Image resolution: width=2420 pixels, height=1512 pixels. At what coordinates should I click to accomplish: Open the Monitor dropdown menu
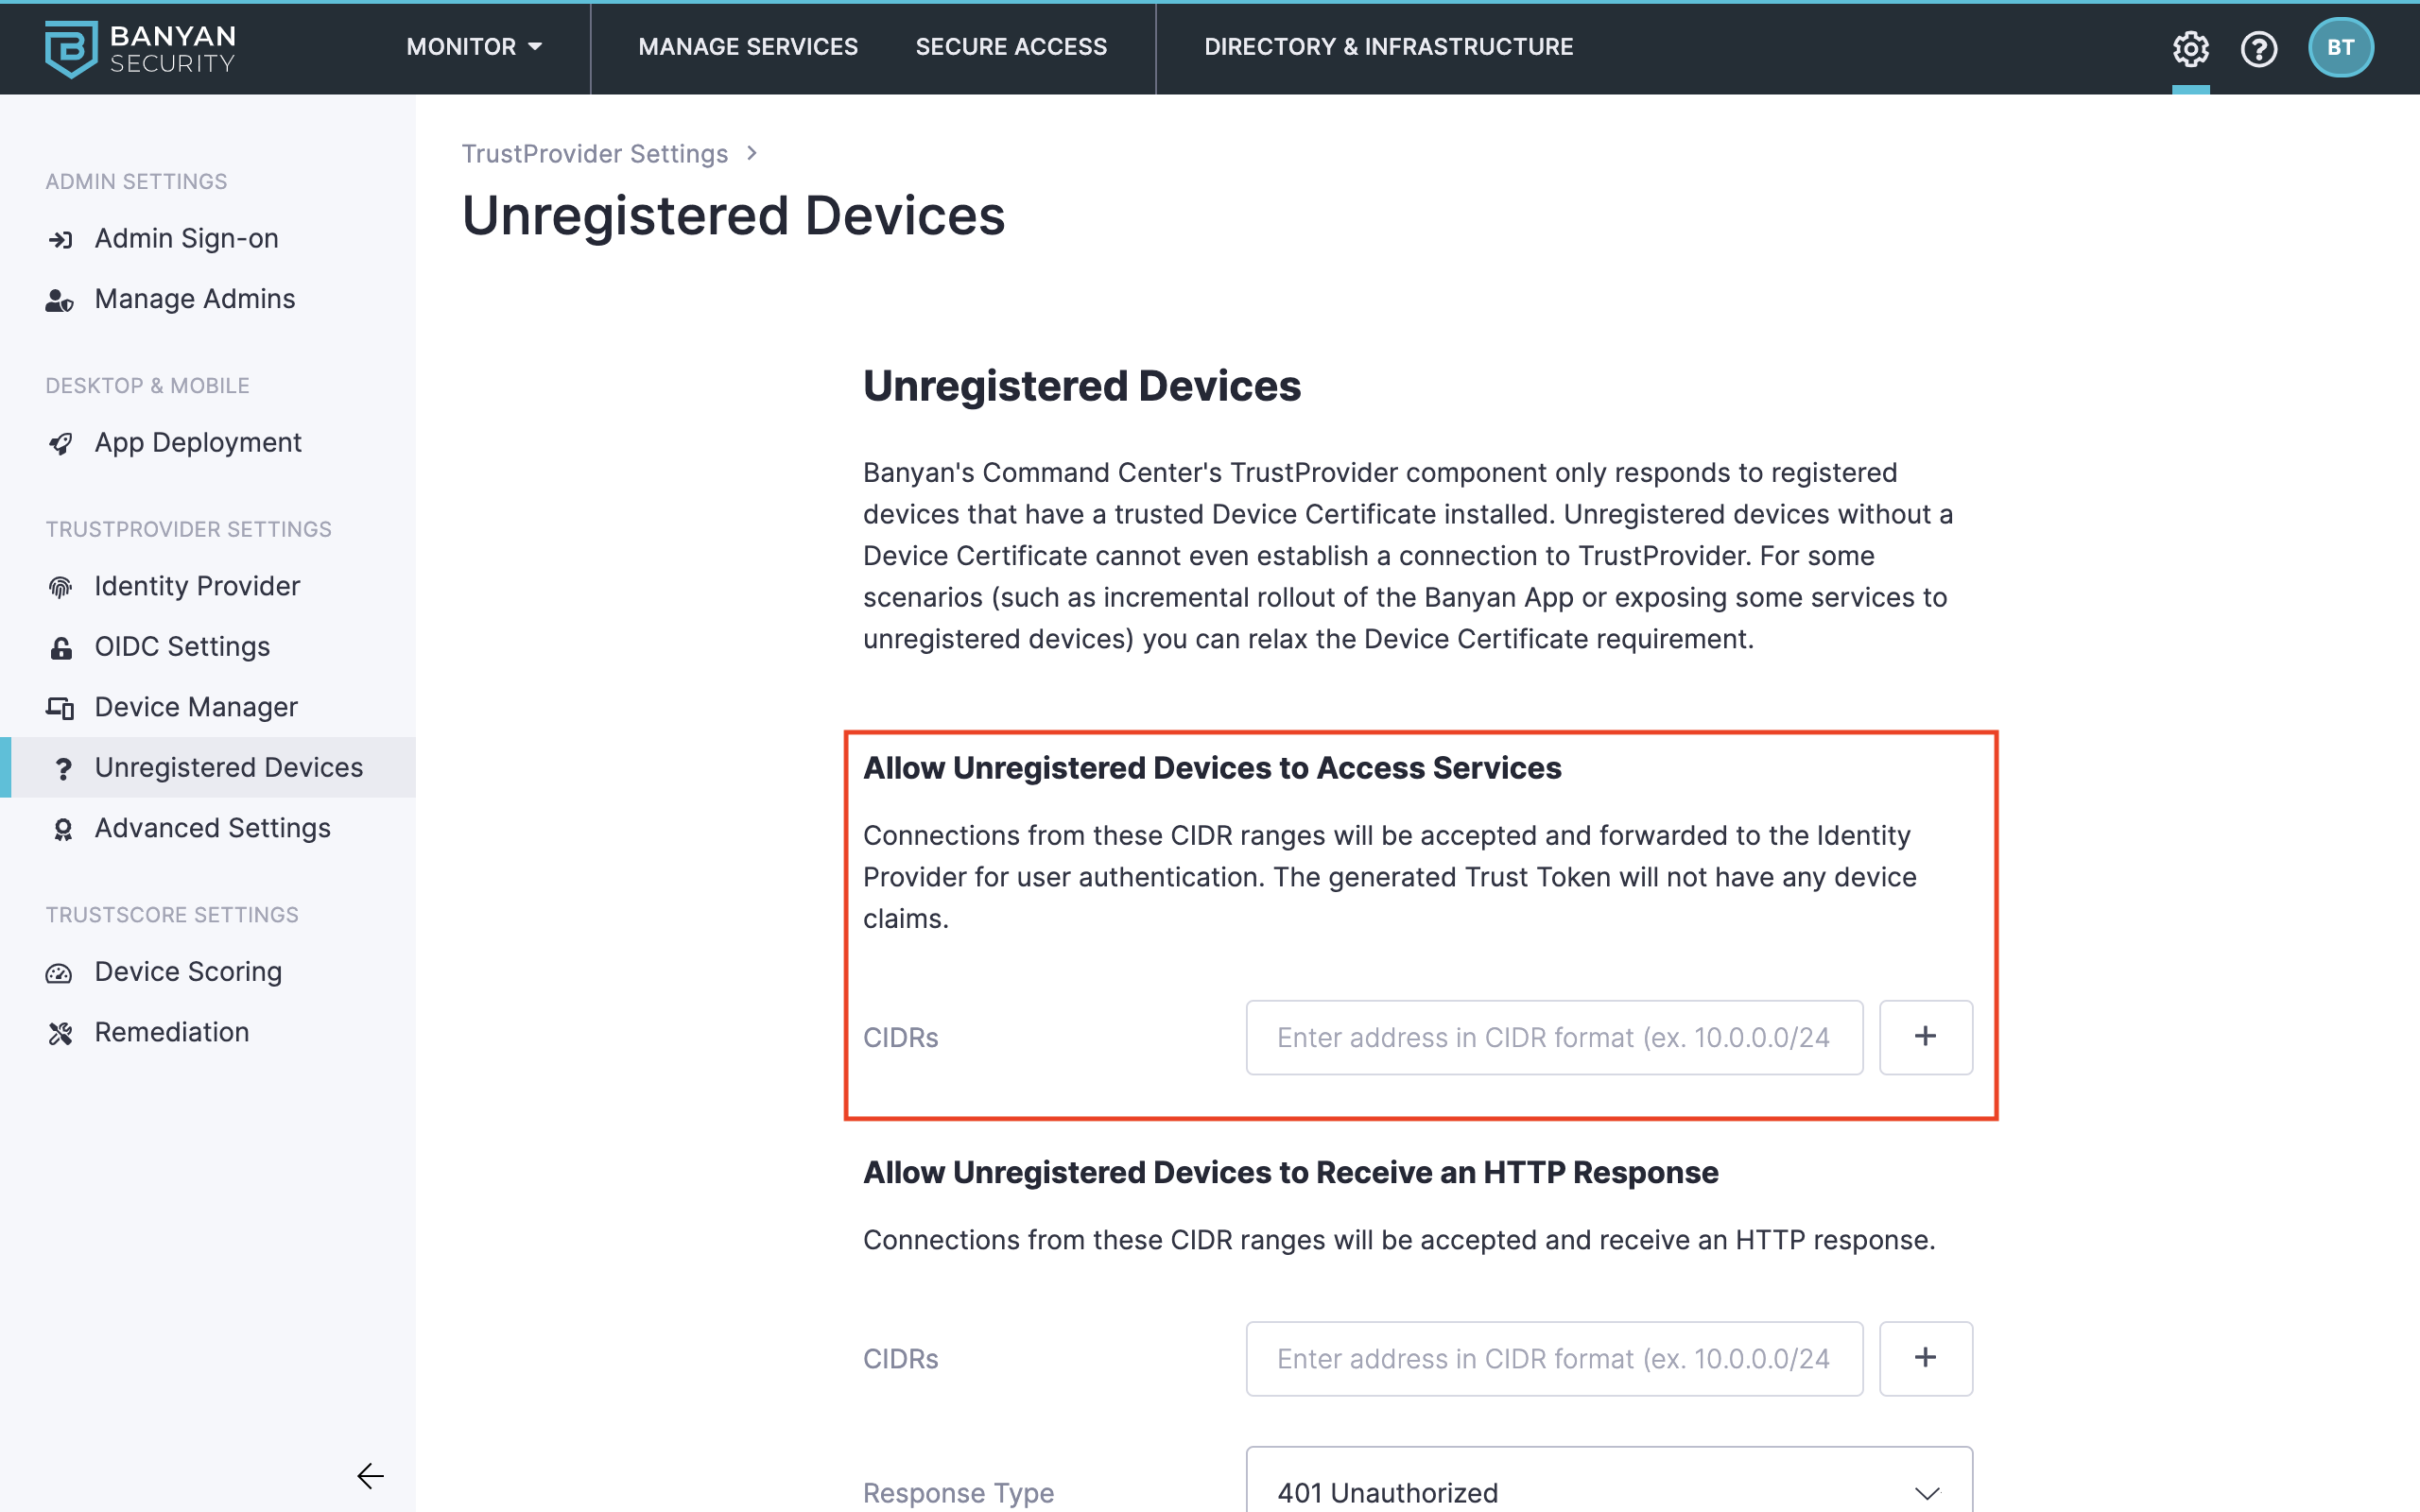coord(474,47)
